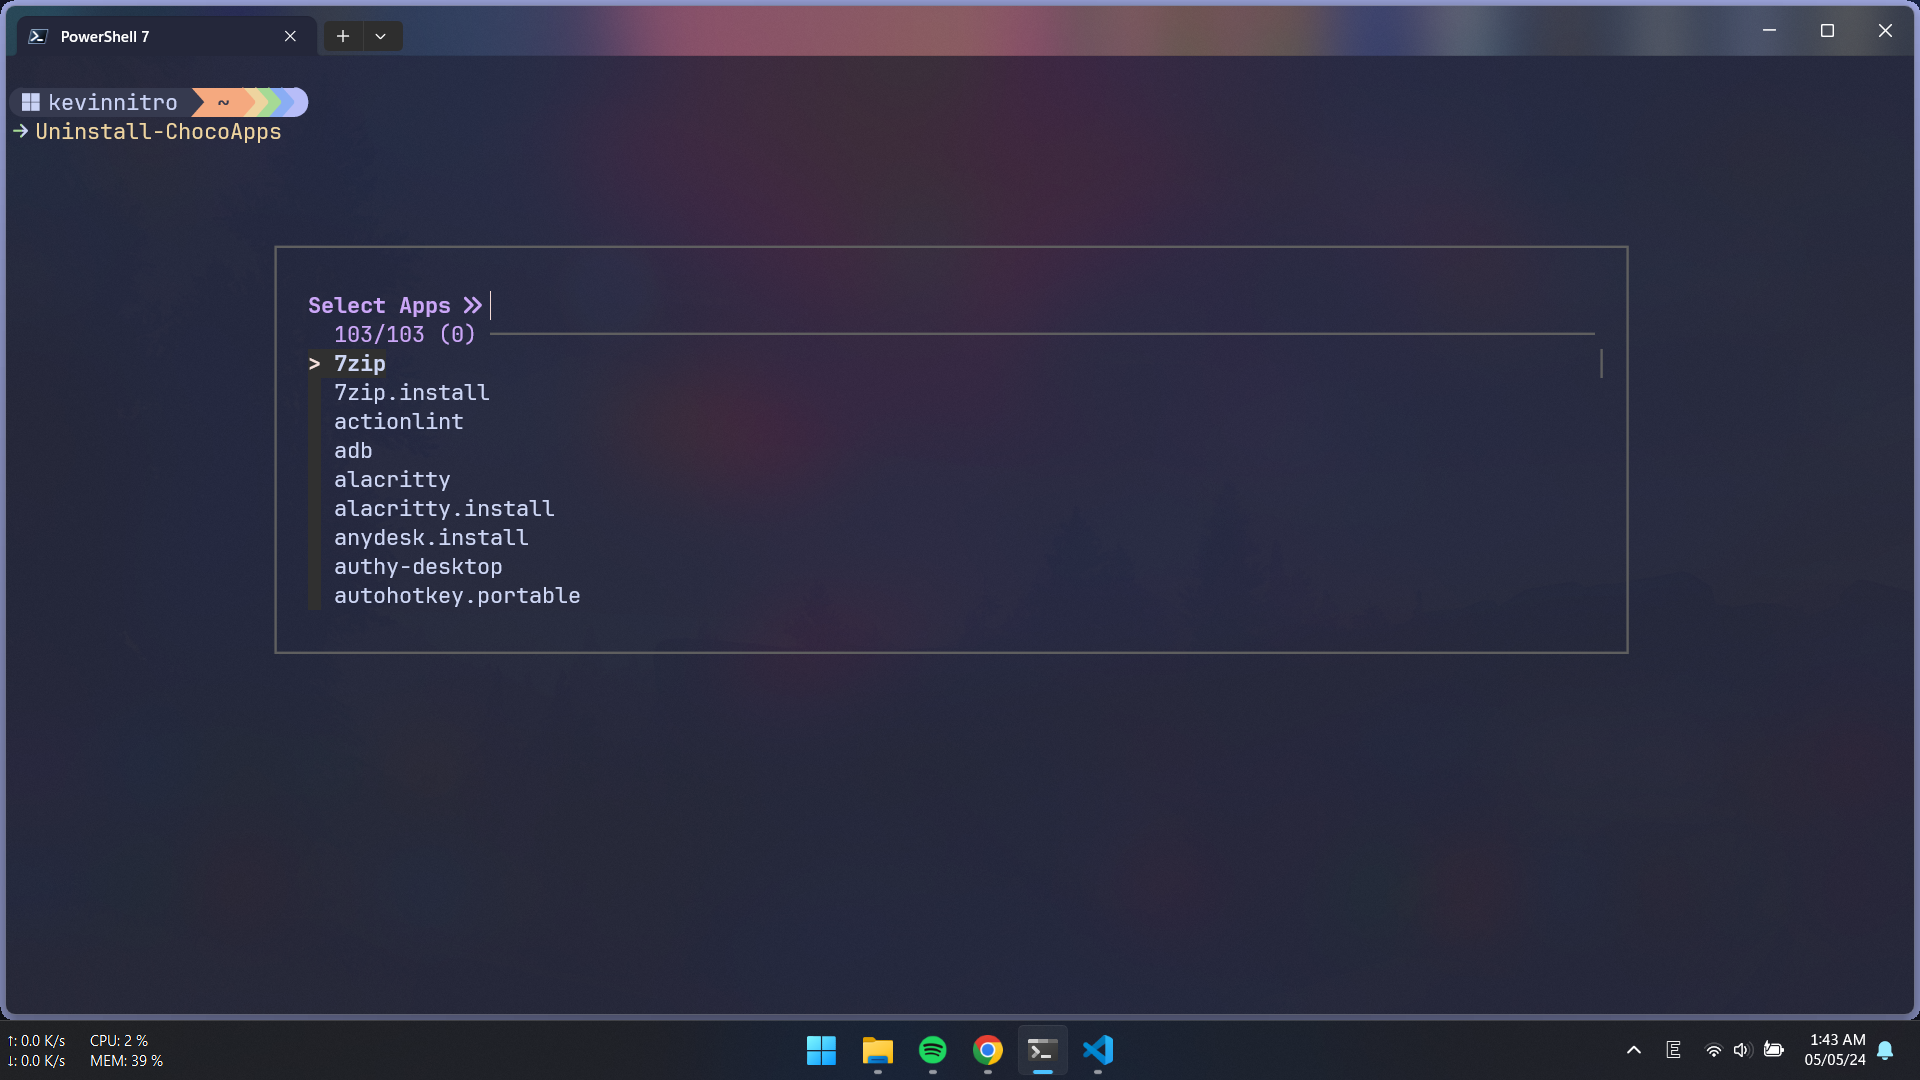Select the PowerShell 7 tab
1920x1080 pixels.
[x=167, y=36]
